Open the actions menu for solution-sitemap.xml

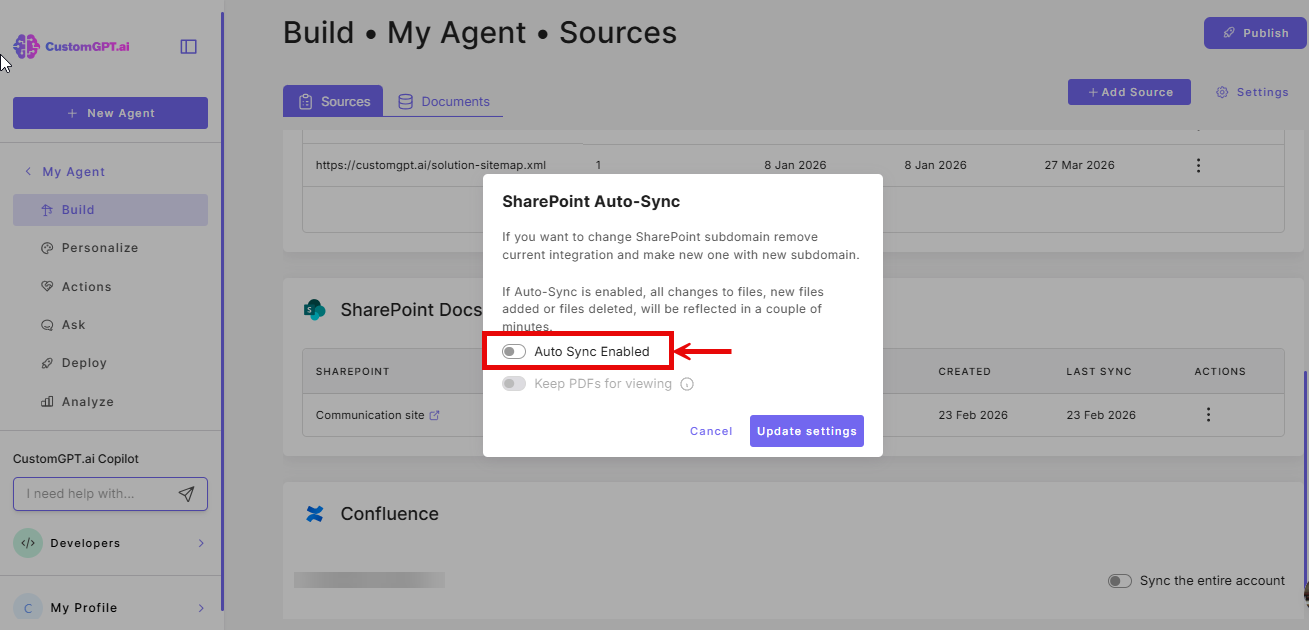[1198, 164]
